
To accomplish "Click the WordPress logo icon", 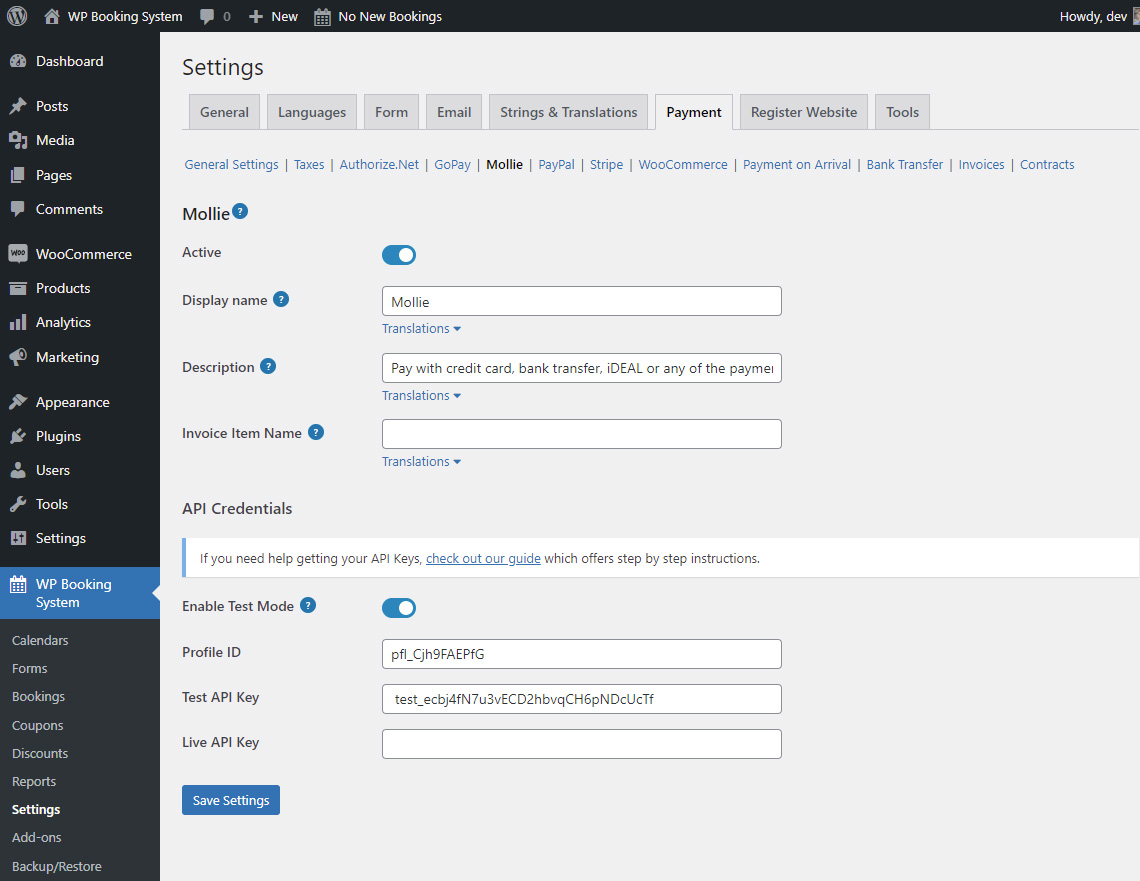I will click(17, 16).
